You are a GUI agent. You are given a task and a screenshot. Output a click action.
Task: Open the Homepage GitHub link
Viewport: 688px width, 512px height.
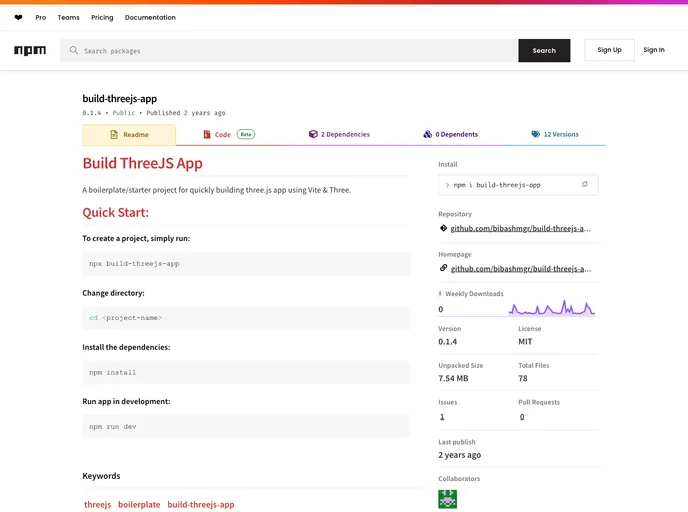tap(521, 269)
